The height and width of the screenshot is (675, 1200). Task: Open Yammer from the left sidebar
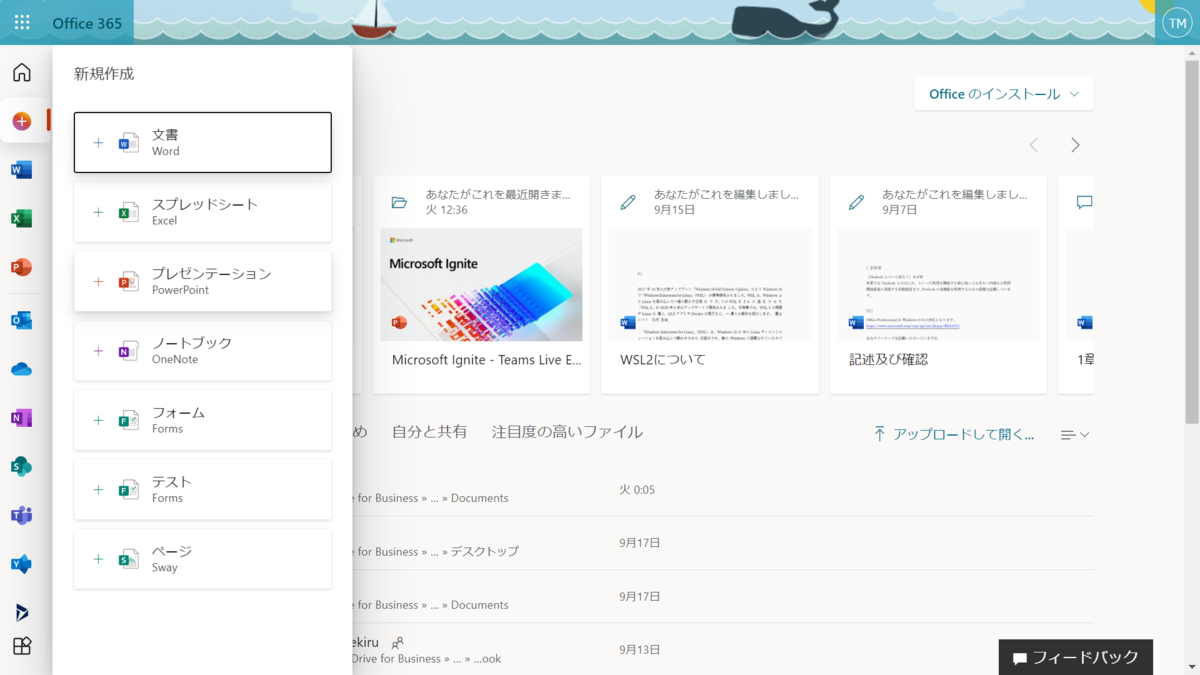coord(21,564)
